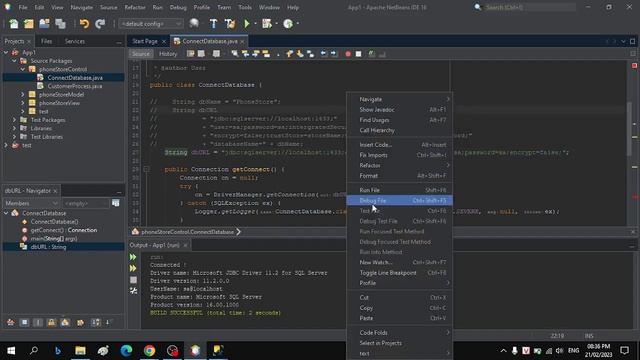
Task: Toggle Show Inner Classes in Navigator
Action: click(x=65, y=322)
